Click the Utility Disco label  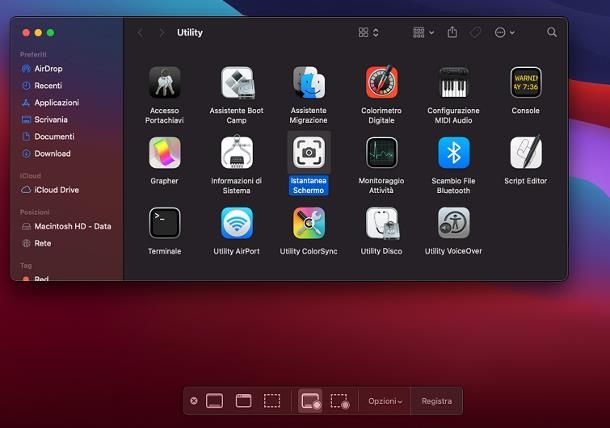(x=381, y=251)
